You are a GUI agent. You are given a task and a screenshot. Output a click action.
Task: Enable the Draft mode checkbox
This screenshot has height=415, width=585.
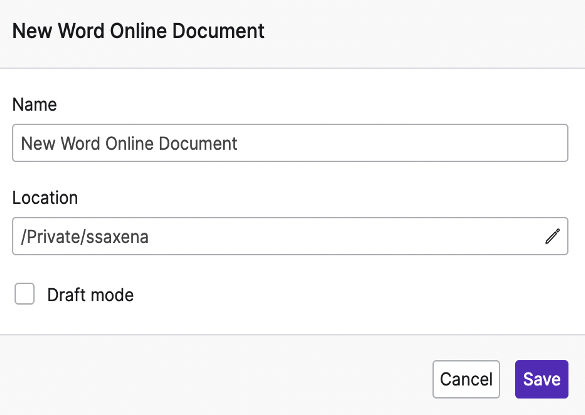[x=25, y=294]
